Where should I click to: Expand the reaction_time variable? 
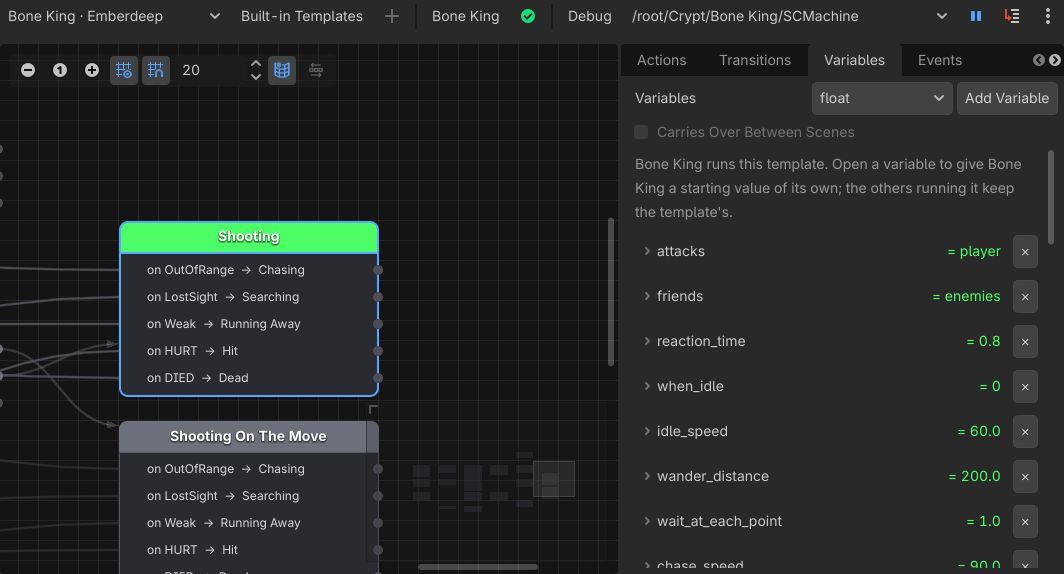tap(647, 341)
